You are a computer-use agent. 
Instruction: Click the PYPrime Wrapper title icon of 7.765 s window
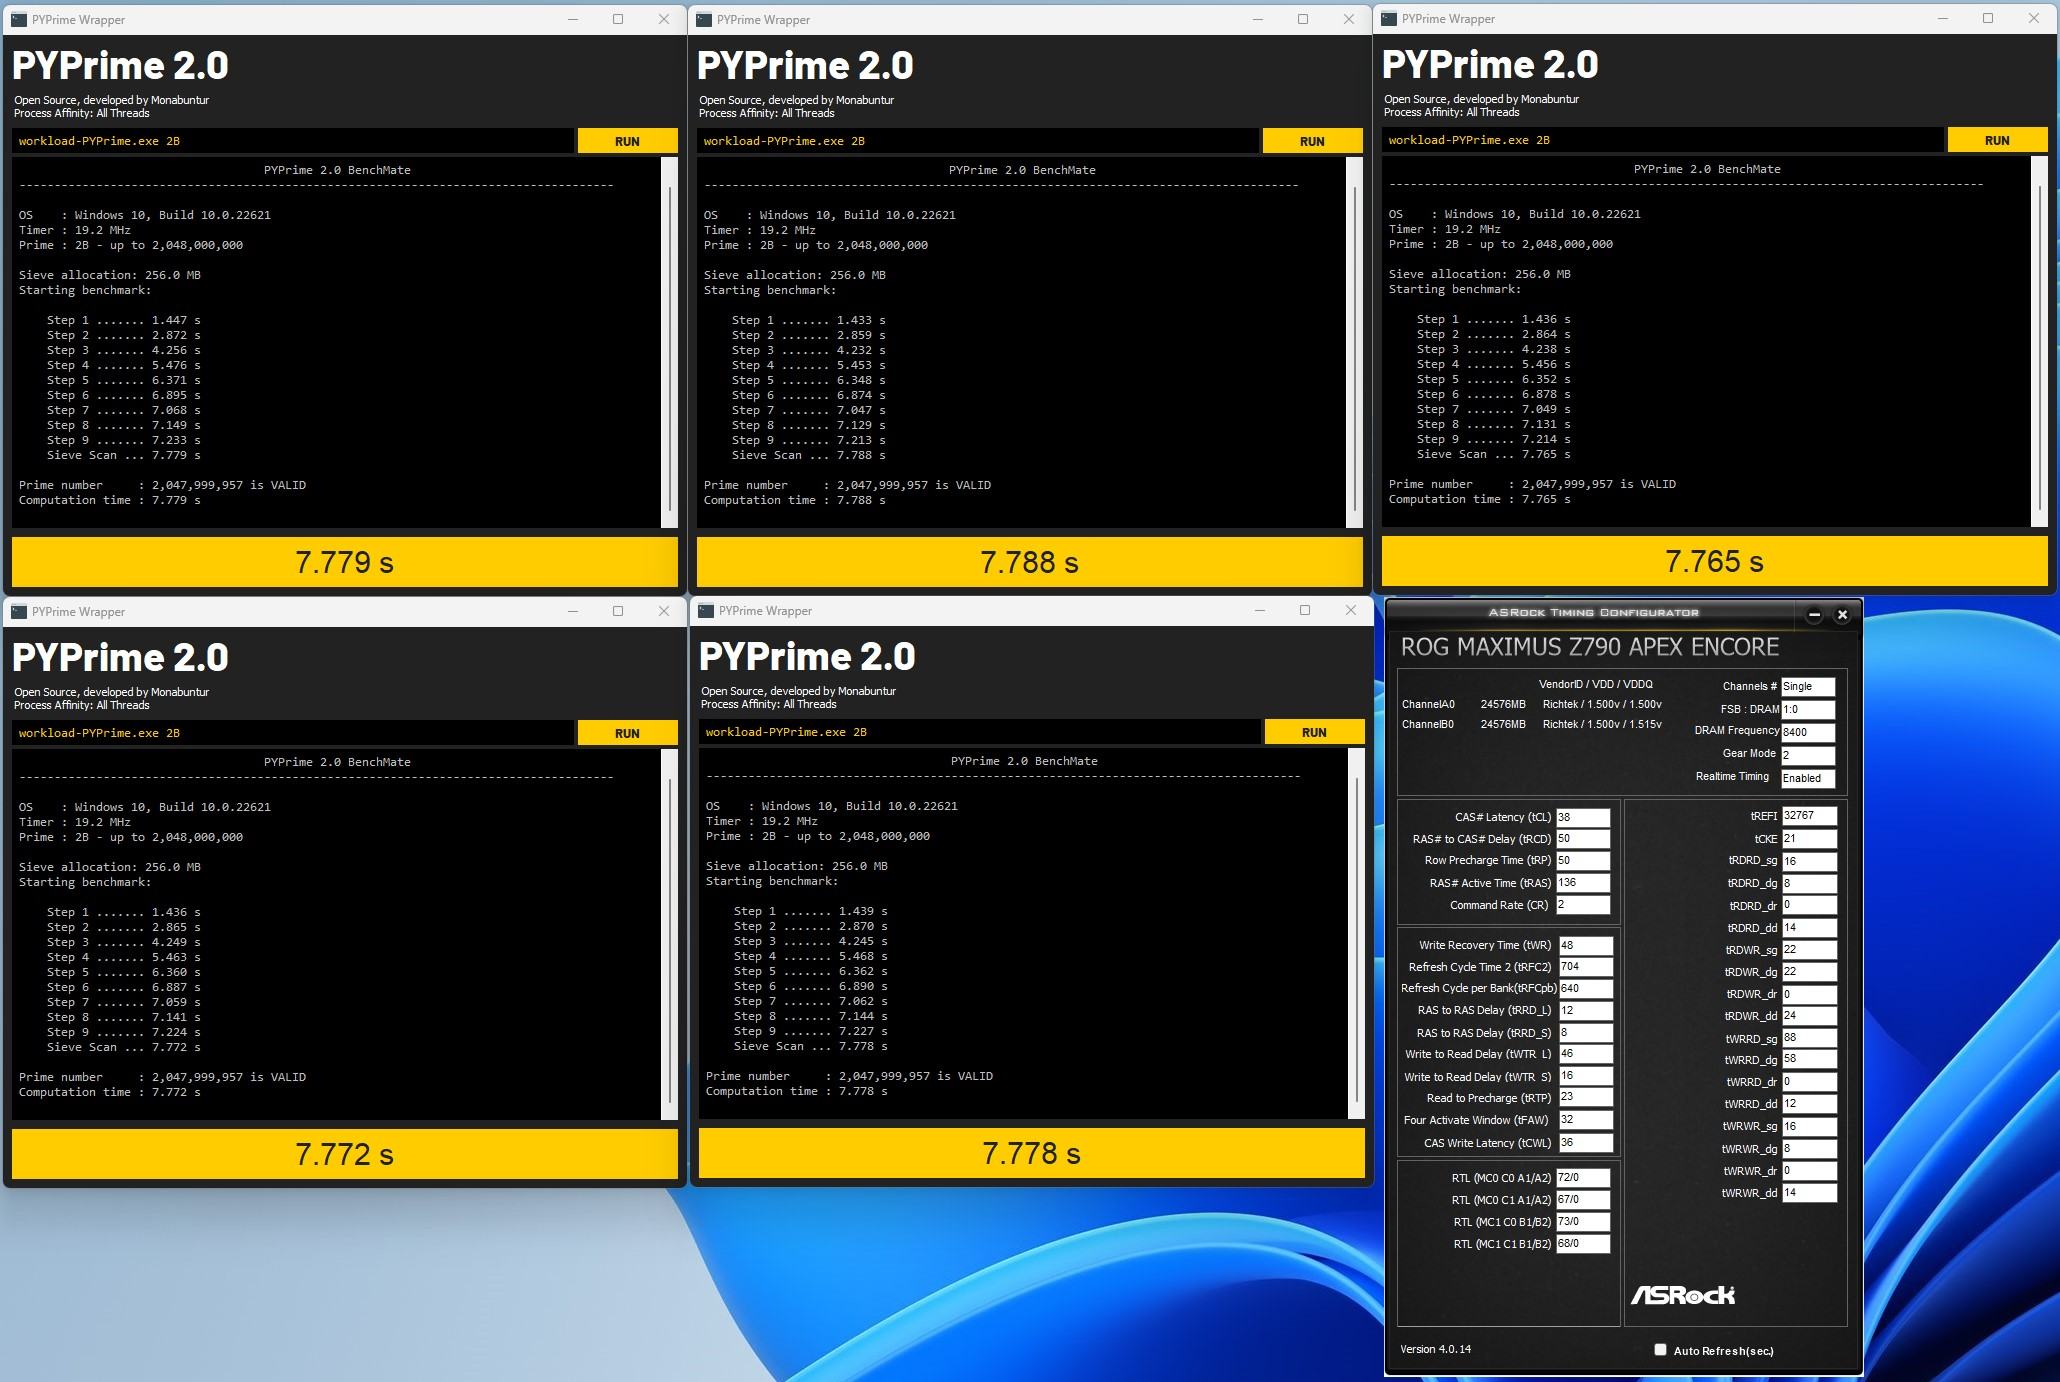pyautogui.click(x=1389, y=18)
